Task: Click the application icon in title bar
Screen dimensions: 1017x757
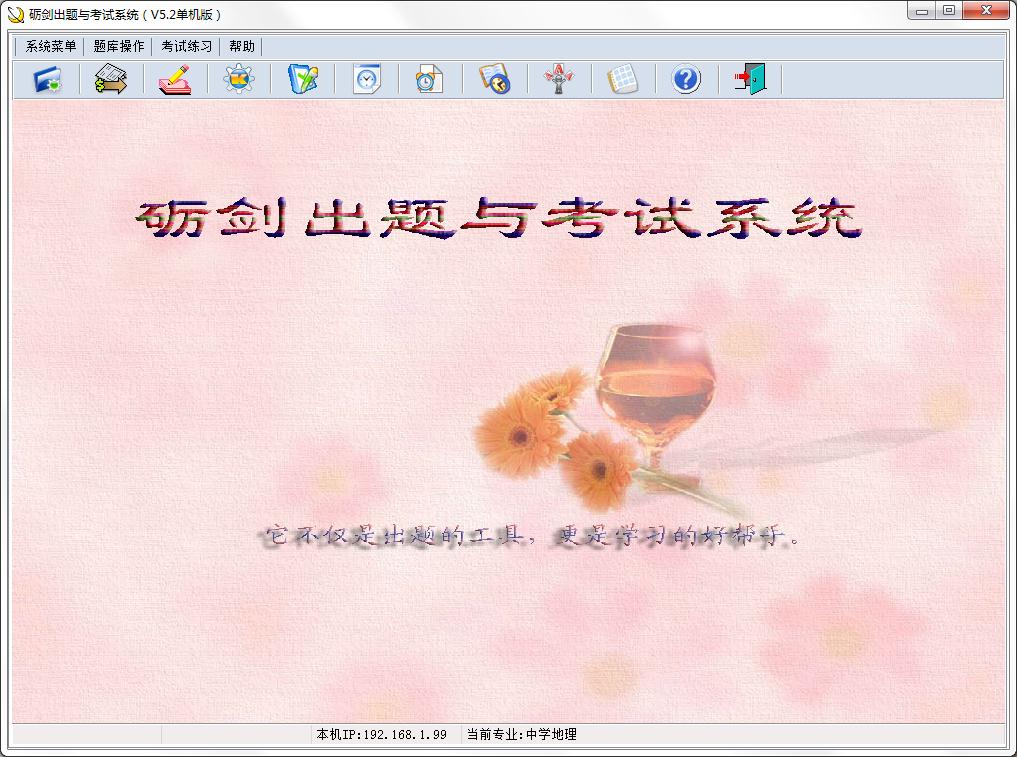Action: 16,14
